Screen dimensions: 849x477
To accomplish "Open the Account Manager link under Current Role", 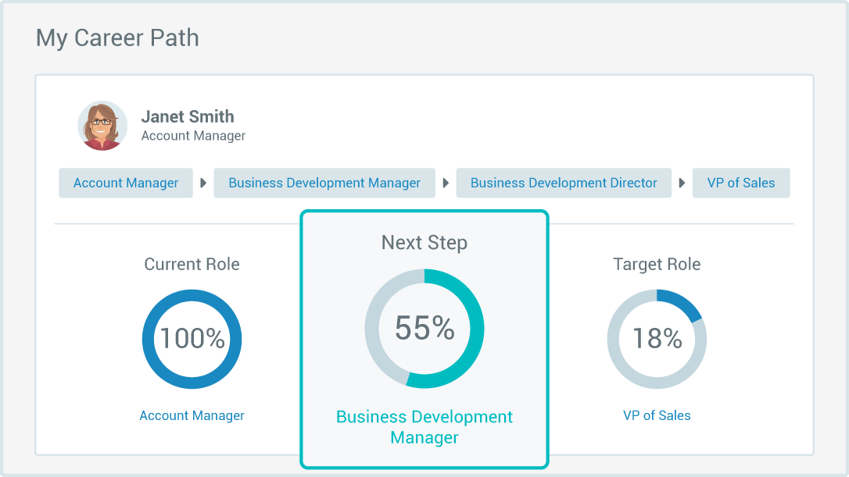I will pos(192,415).
